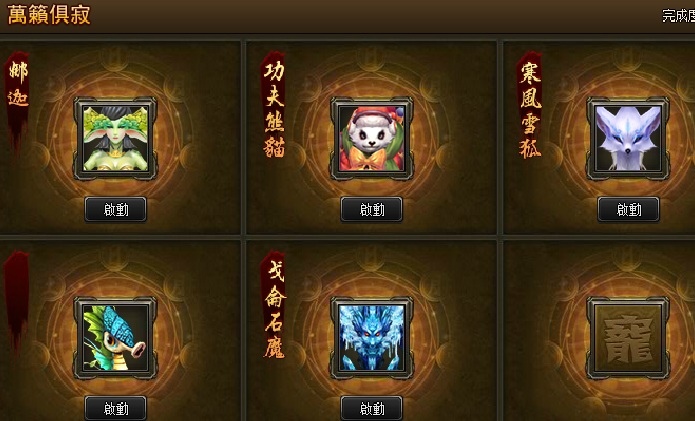Click the 完成度 completion label

point(678,16)
